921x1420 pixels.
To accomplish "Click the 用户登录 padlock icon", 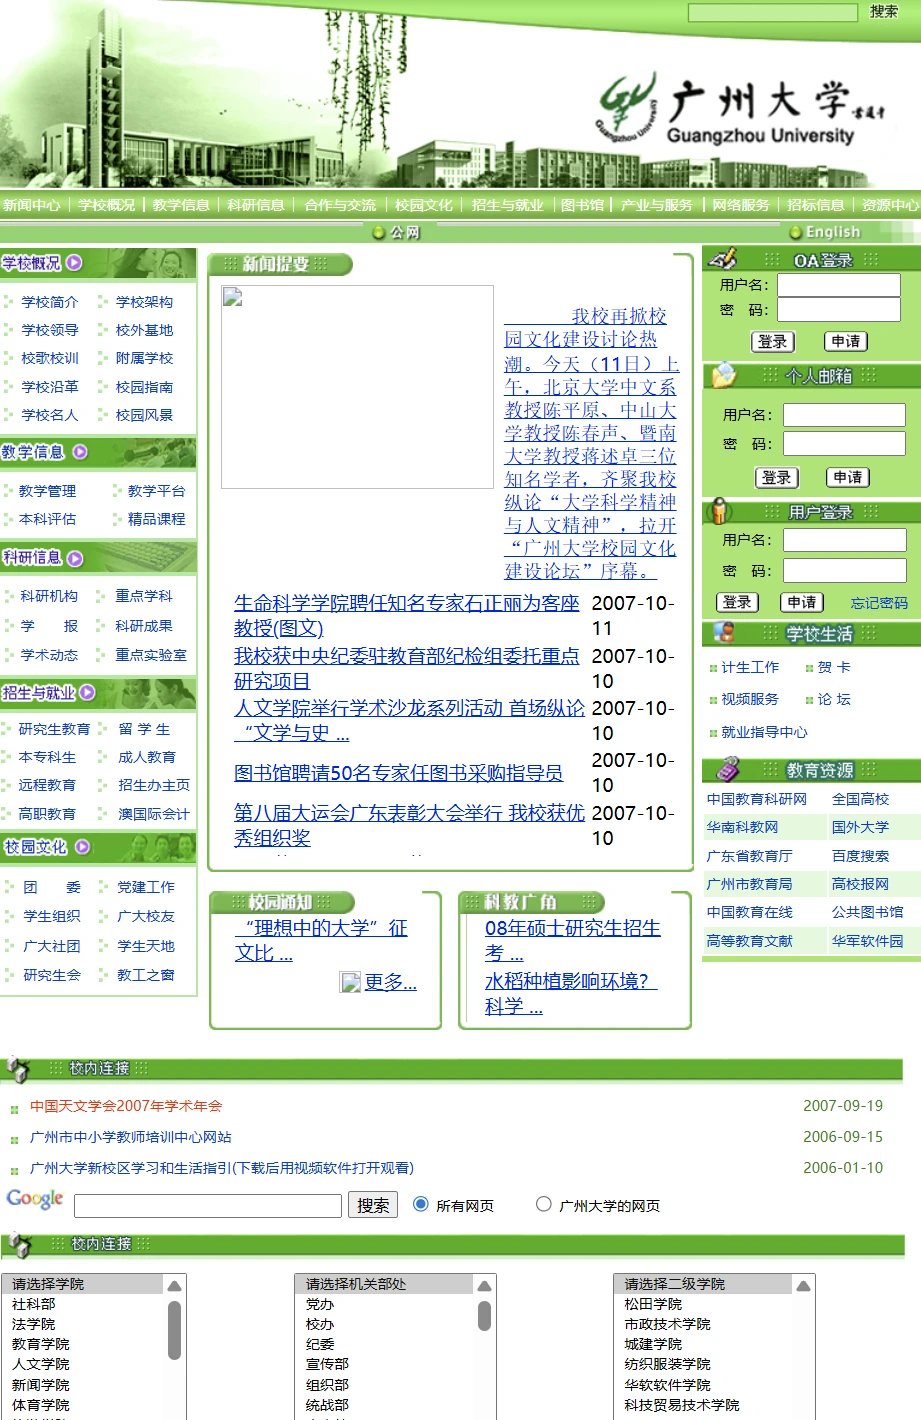I will point(722,510).
